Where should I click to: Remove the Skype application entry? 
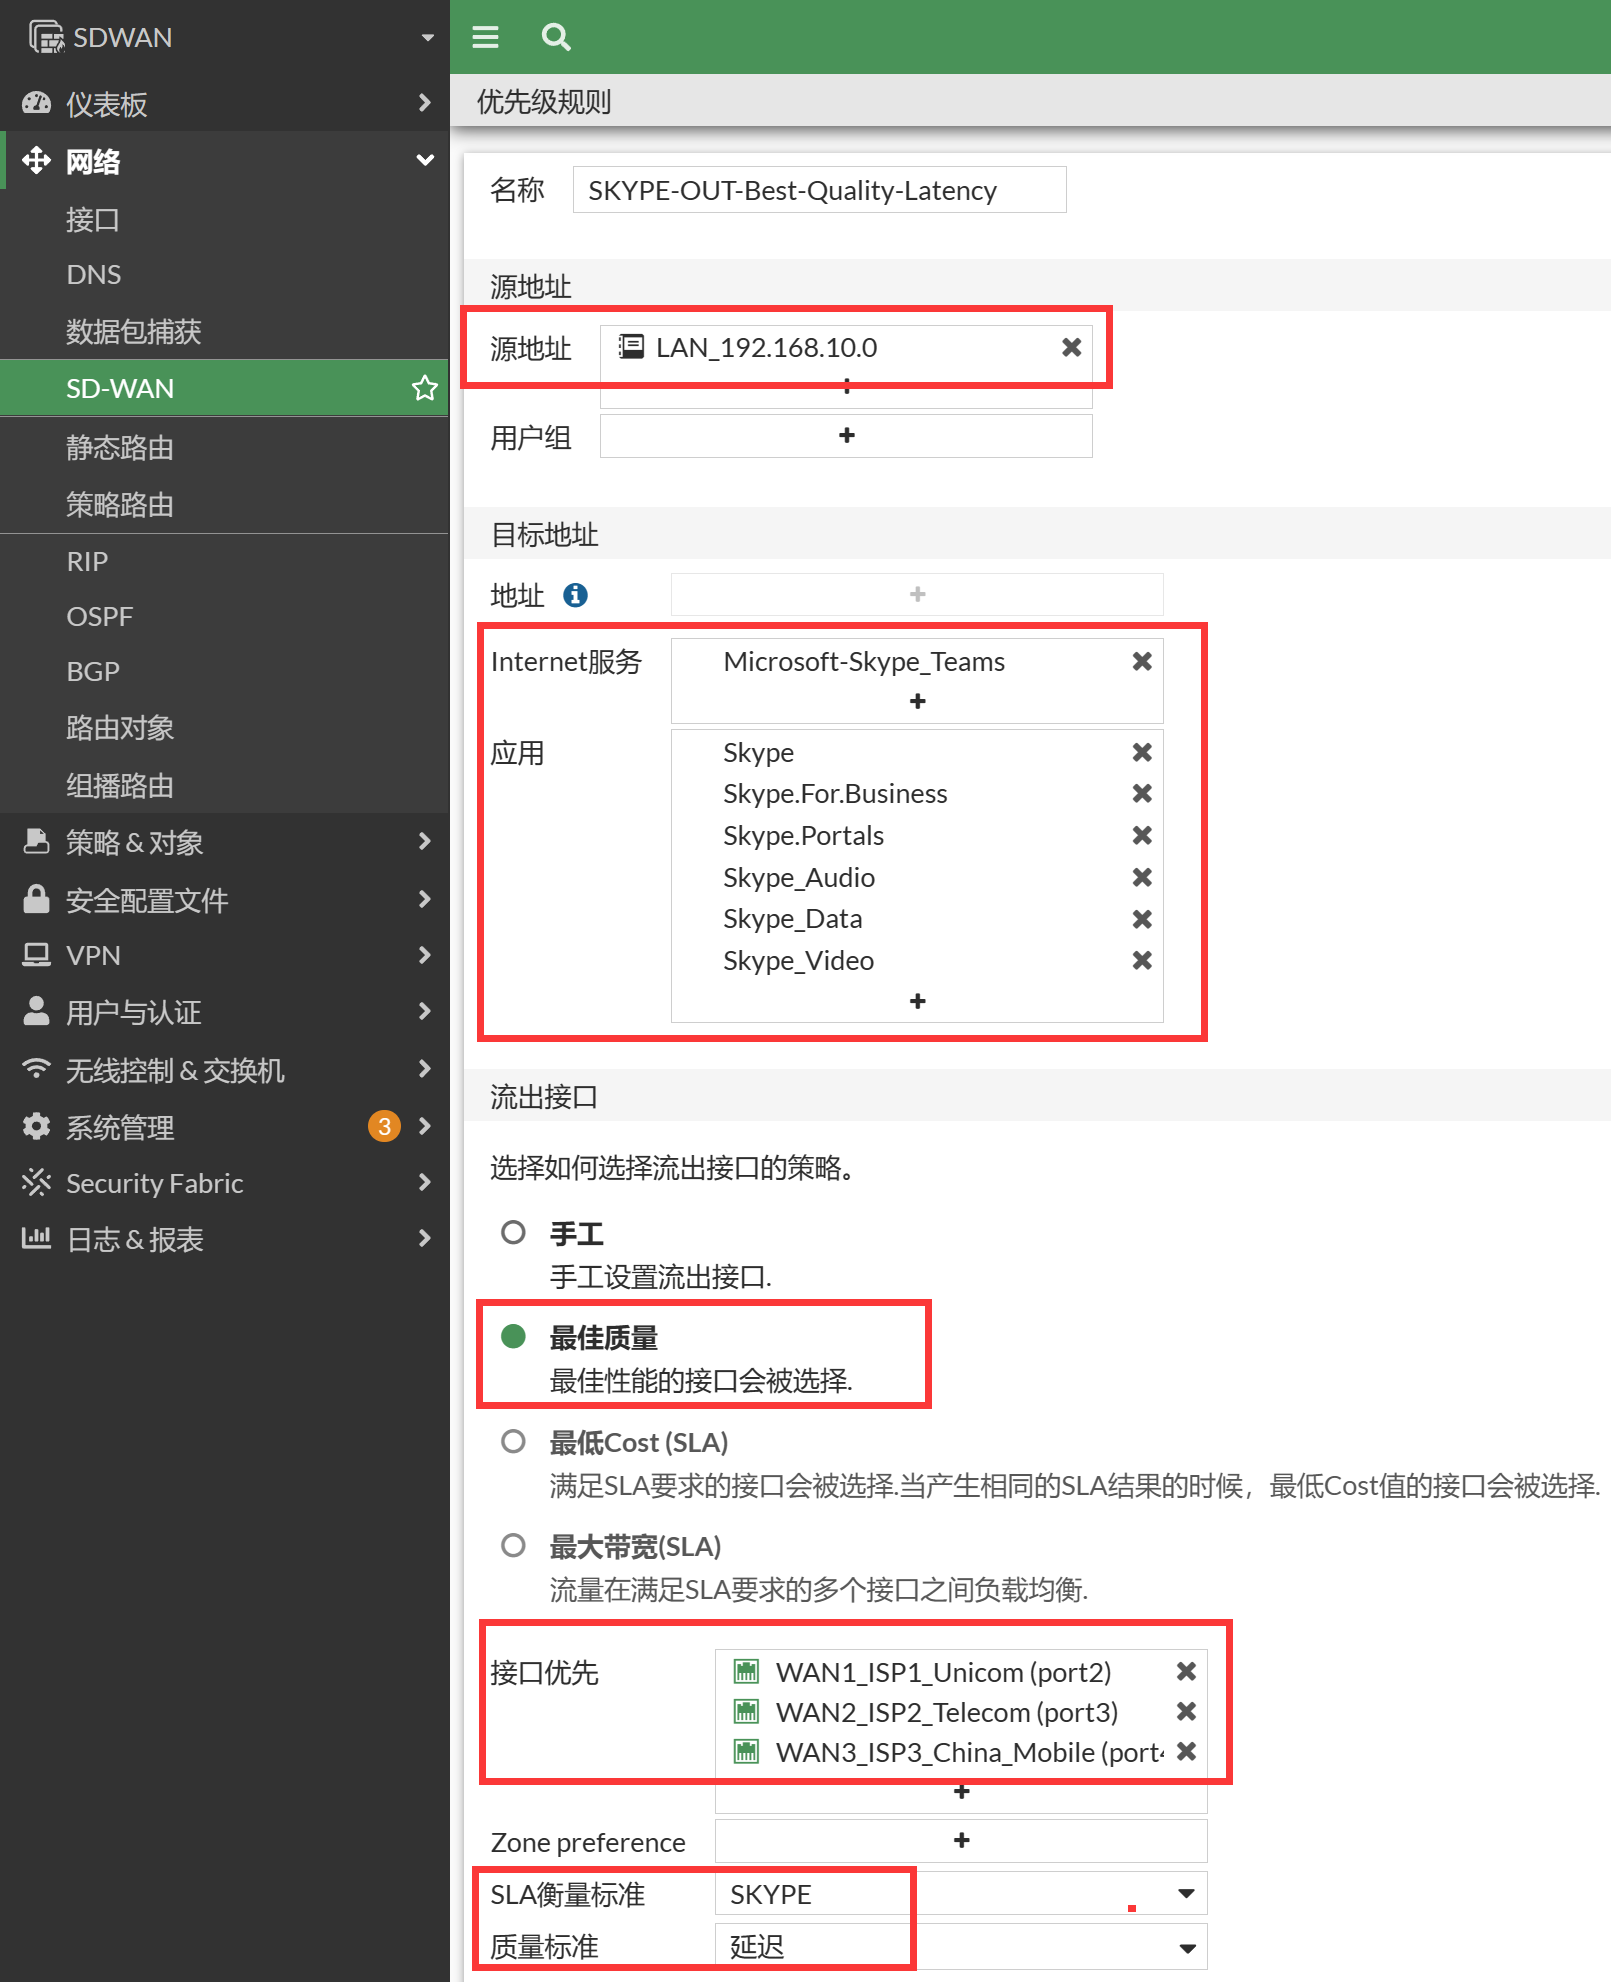1142,752
